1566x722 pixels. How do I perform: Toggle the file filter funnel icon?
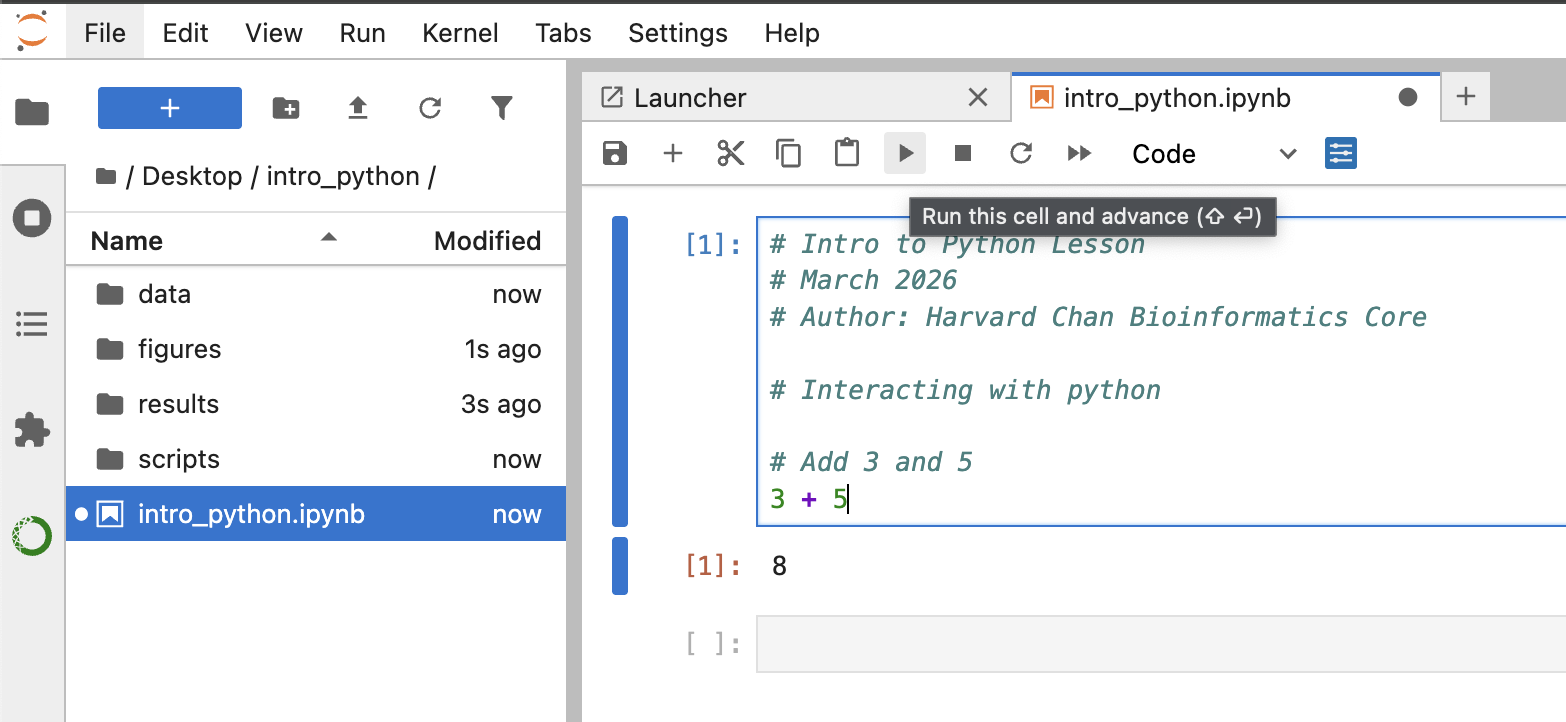502,108
